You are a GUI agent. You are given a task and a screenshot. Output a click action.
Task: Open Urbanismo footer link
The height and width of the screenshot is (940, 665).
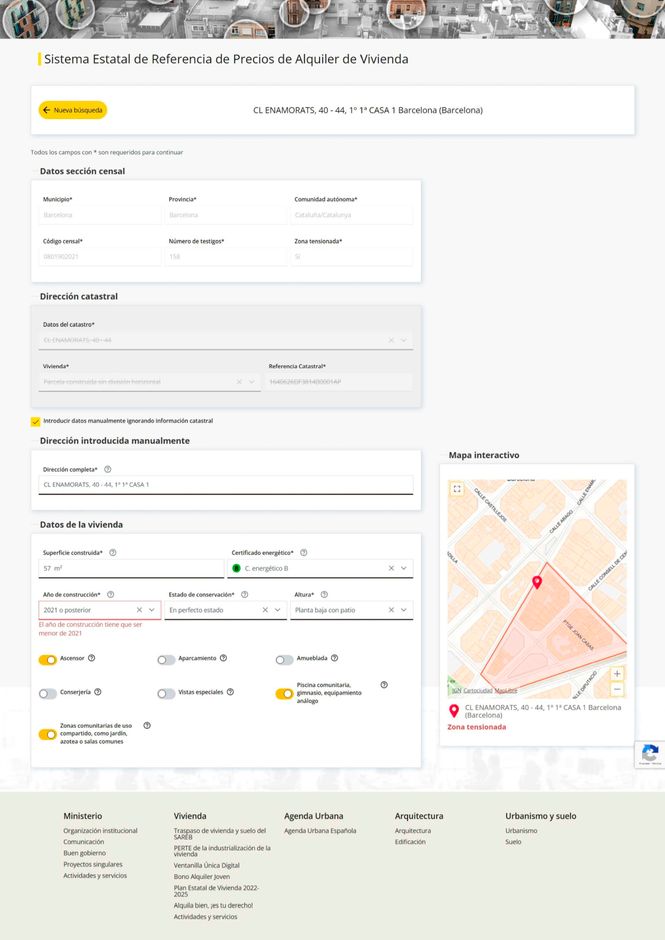coord(521,831)
